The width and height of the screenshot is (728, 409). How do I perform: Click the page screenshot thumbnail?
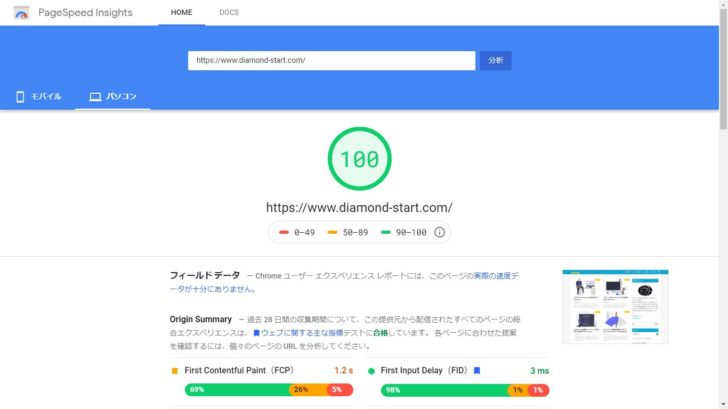615,306
